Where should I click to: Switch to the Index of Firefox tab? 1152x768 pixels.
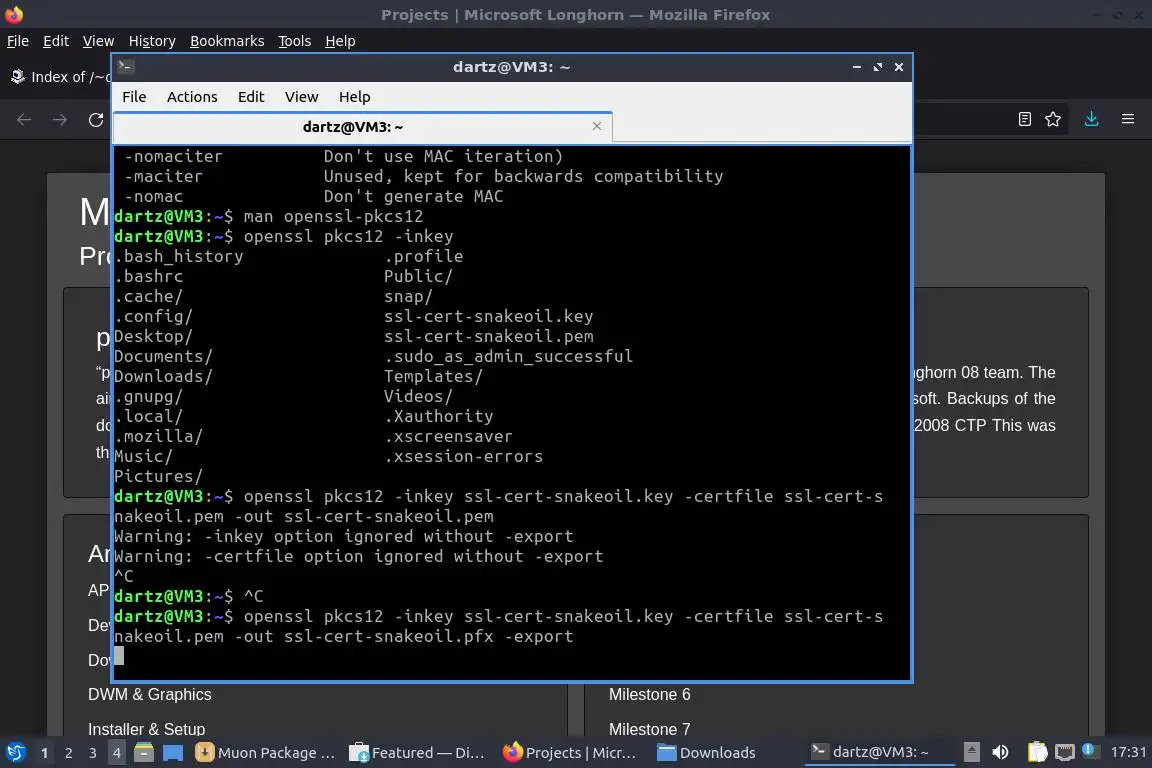click(x=59, y=77)
